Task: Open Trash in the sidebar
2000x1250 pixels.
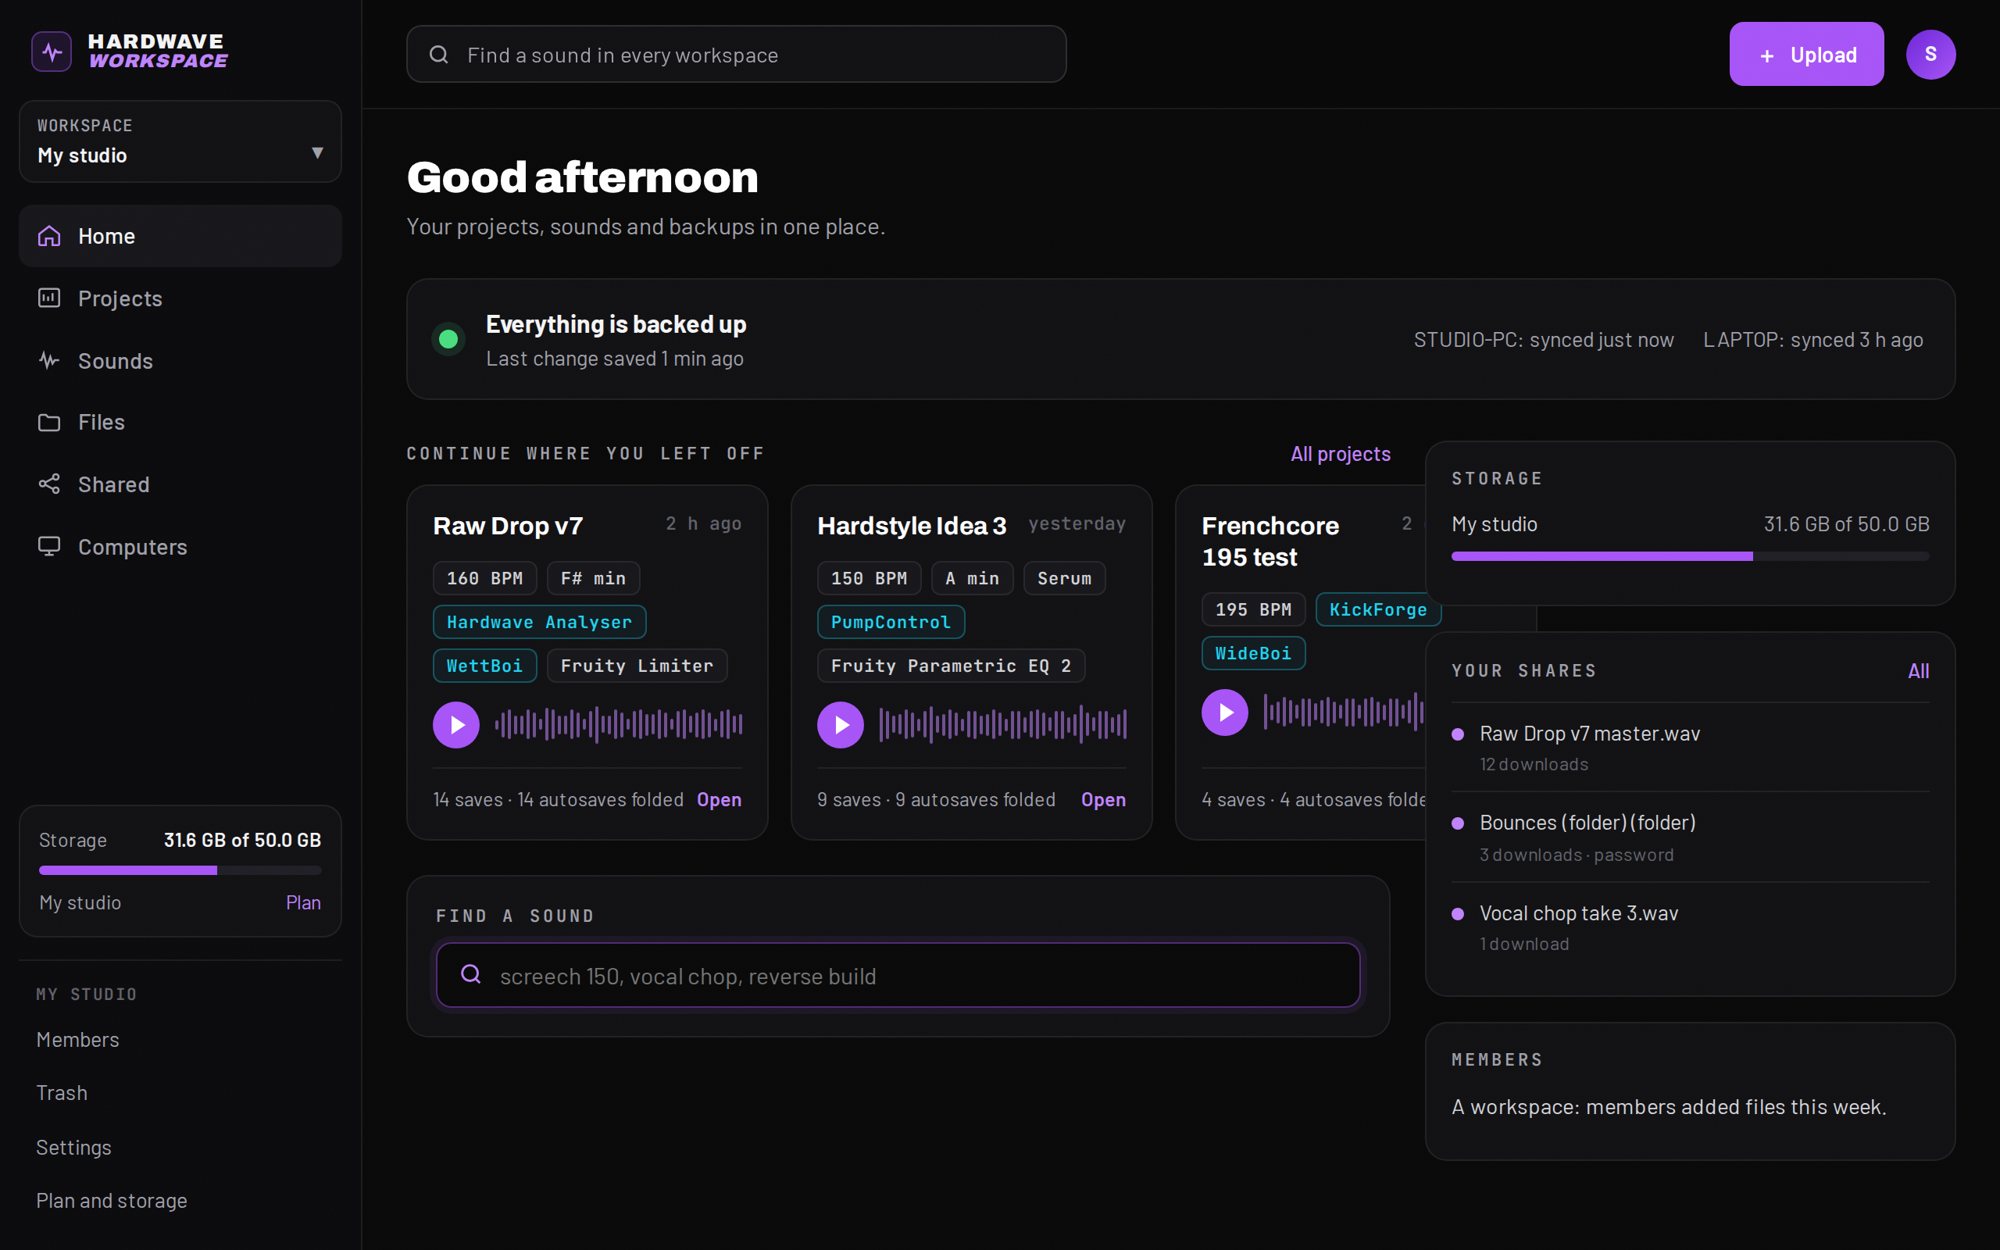Action: coord(62,1092)
